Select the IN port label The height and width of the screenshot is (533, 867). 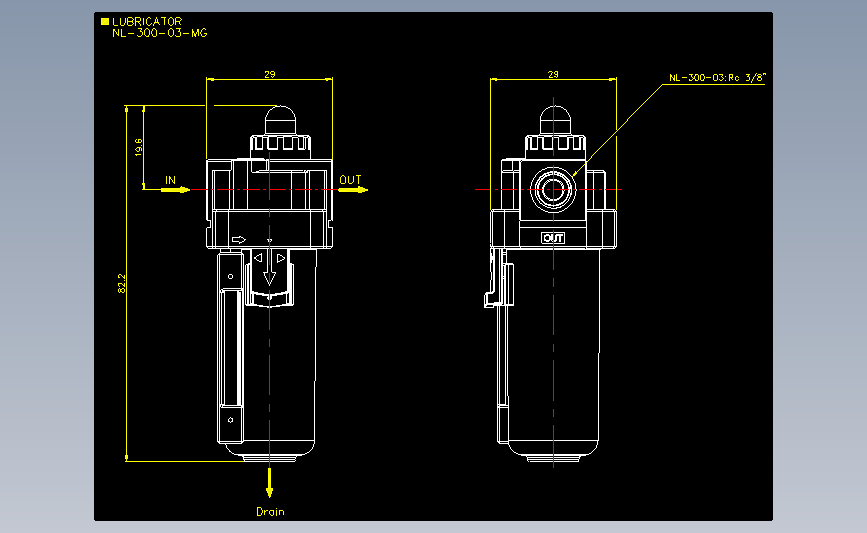coord(170,180)
